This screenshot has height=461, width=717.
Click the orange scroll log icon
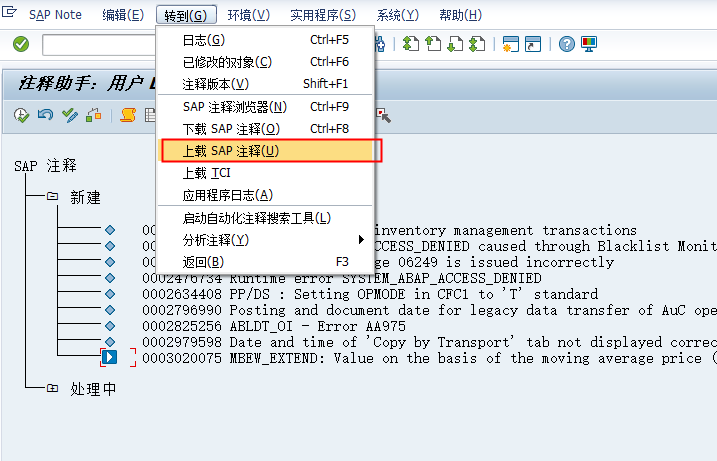(128, 115)
